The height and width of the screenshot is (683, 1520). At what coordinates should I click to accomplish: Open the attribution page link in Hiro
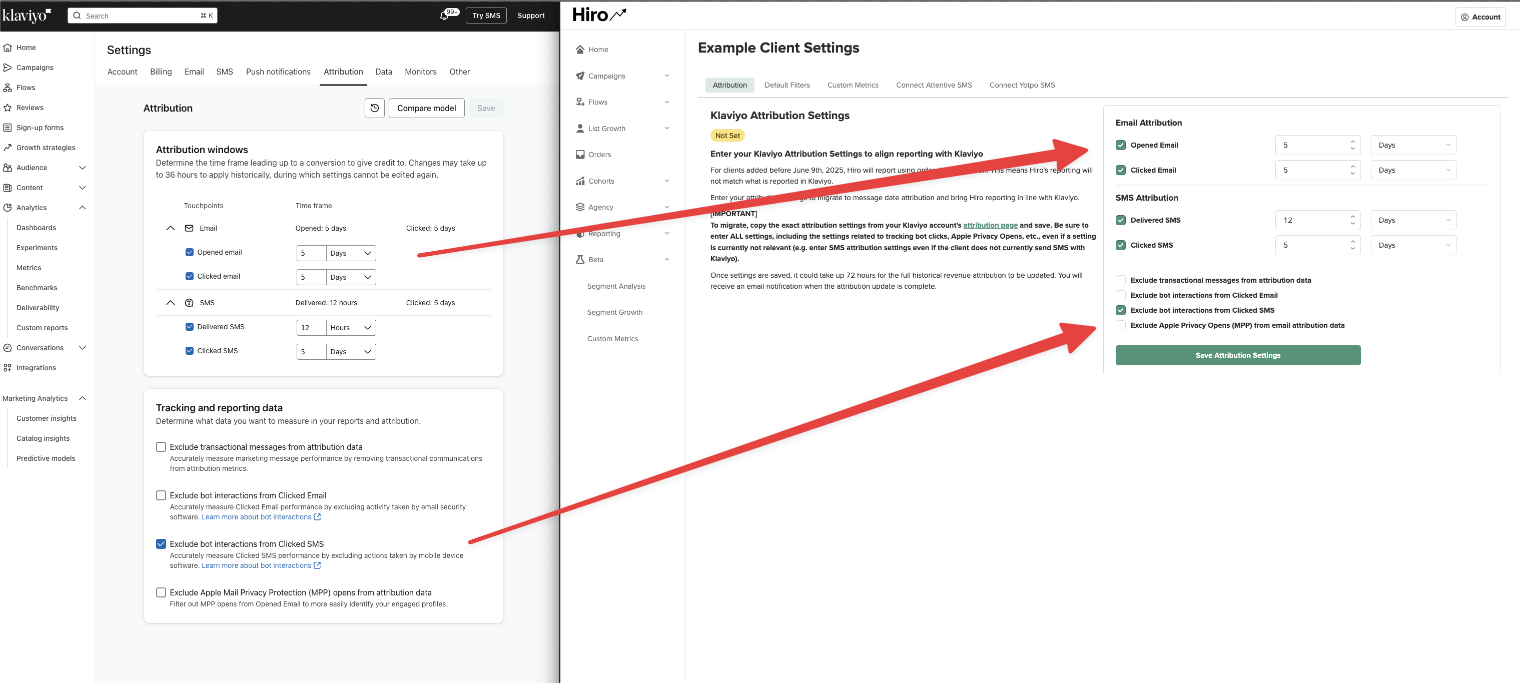coord(990,225)
